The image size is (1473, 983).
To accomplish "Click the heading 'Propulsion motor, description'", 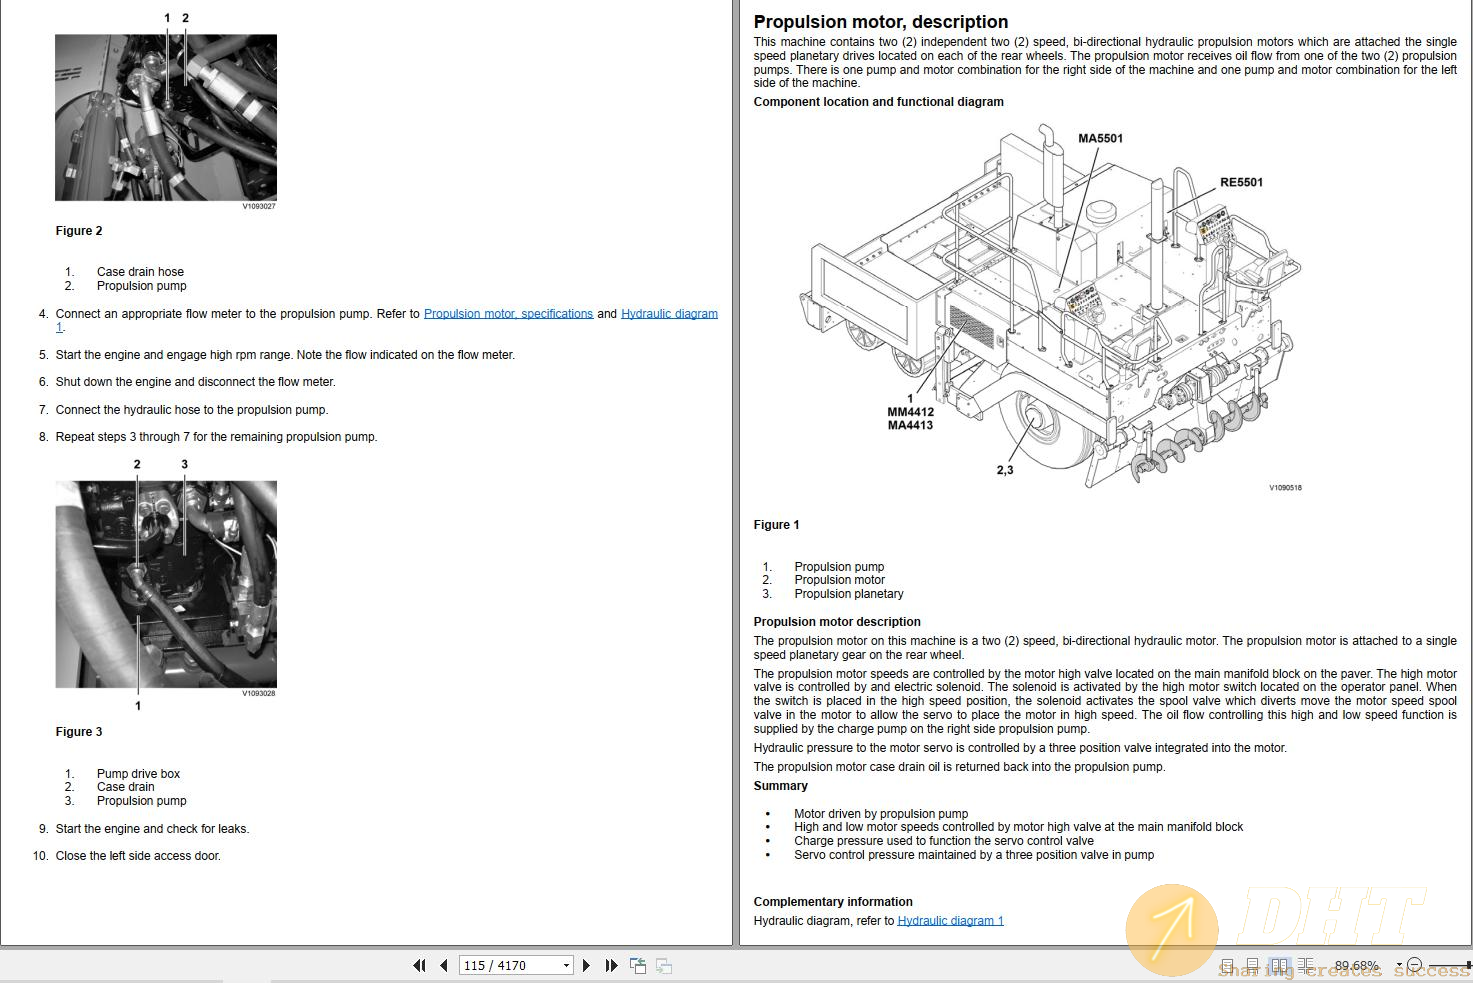I will 881,22.
